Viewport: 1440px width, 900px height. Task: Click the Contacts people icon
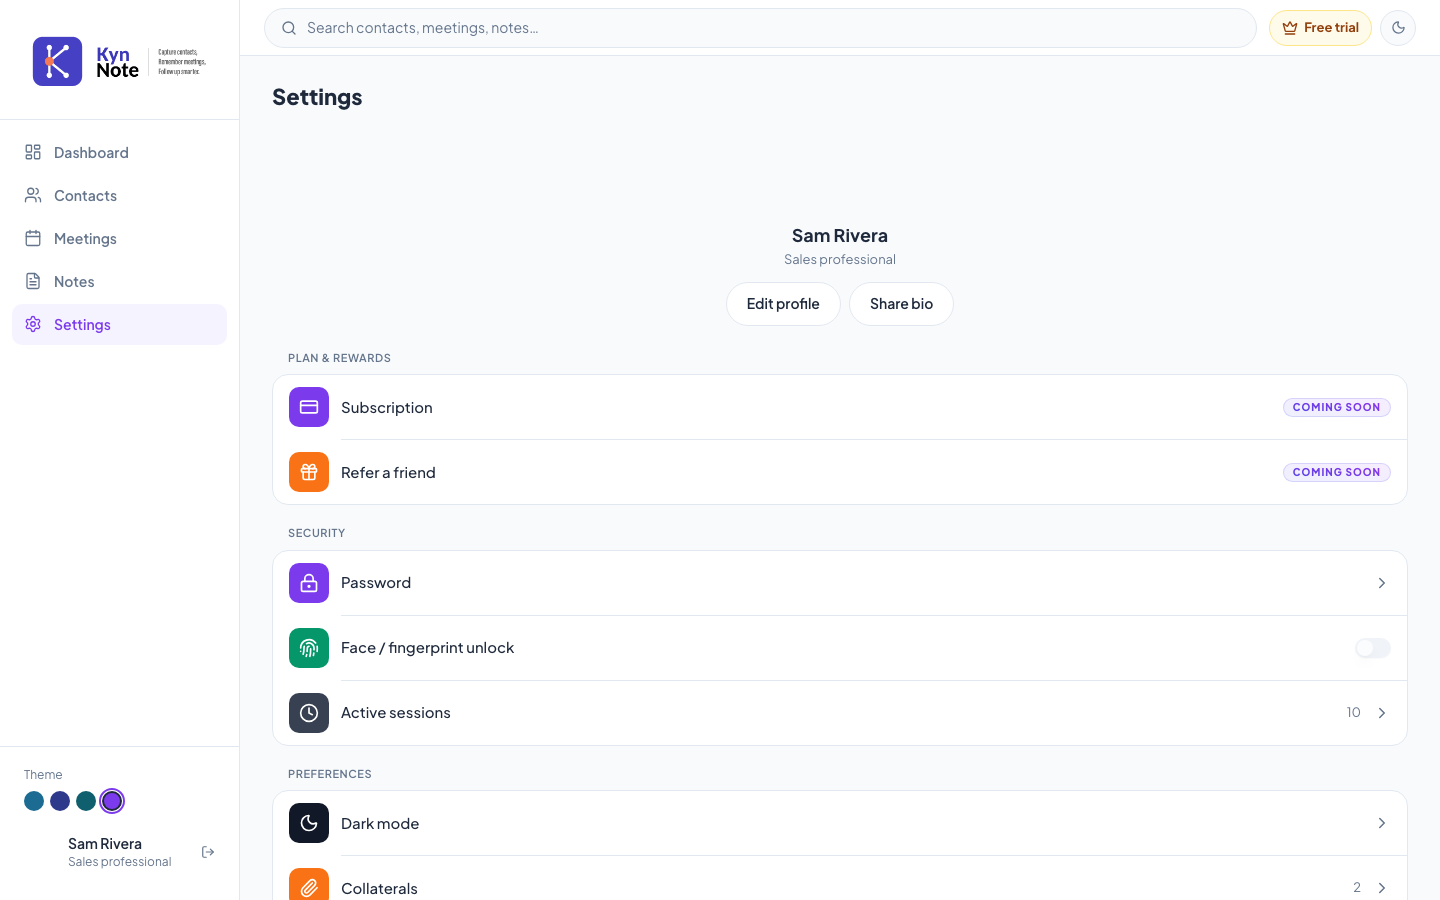[33, 195]
